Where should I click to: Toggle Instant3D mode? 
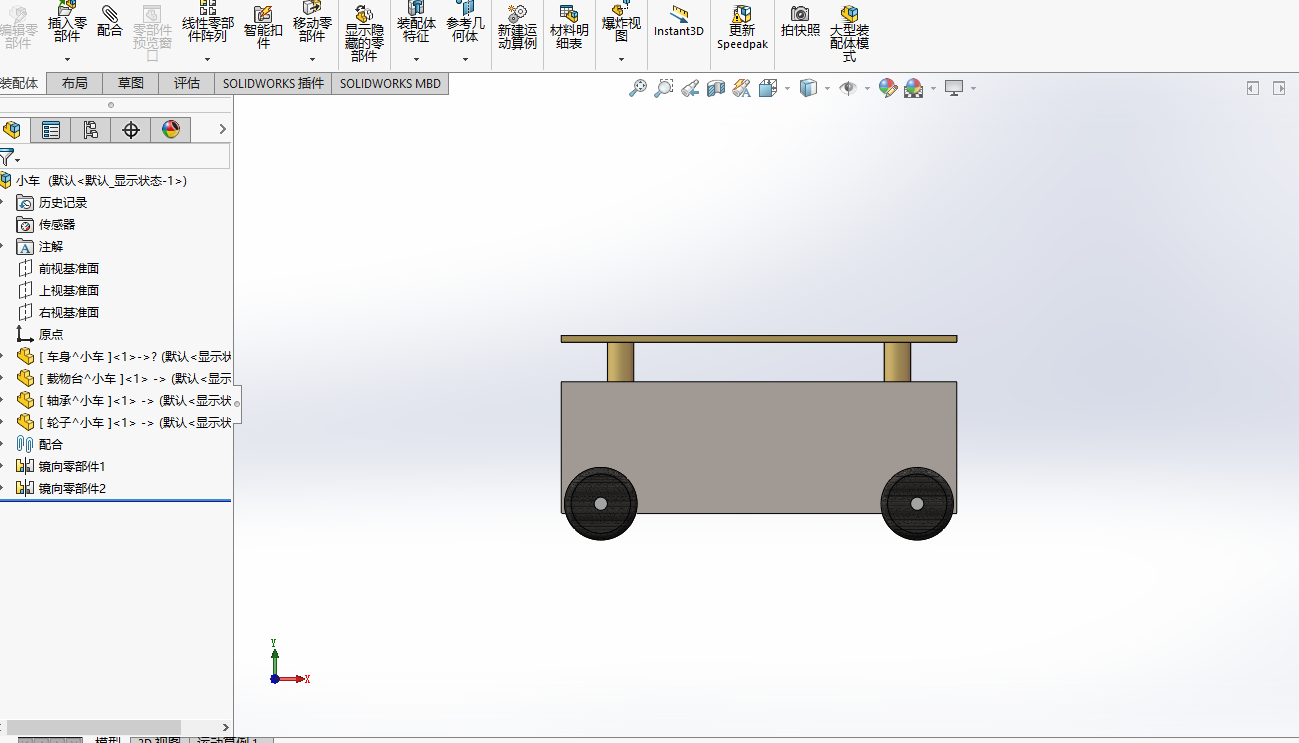(679, 20)
